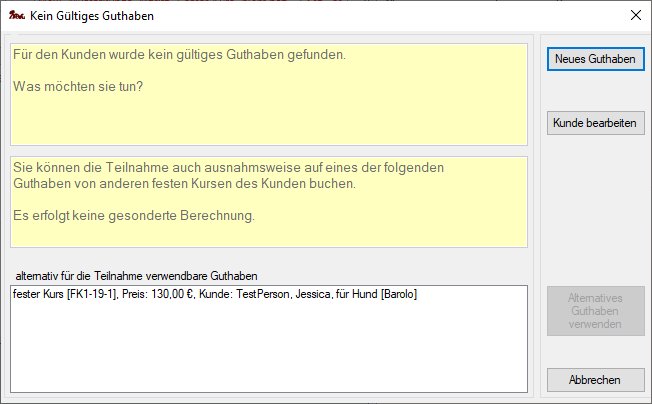Click the "Neues Guthaben" button
652x404 pixels.
(x=595, y=59)
